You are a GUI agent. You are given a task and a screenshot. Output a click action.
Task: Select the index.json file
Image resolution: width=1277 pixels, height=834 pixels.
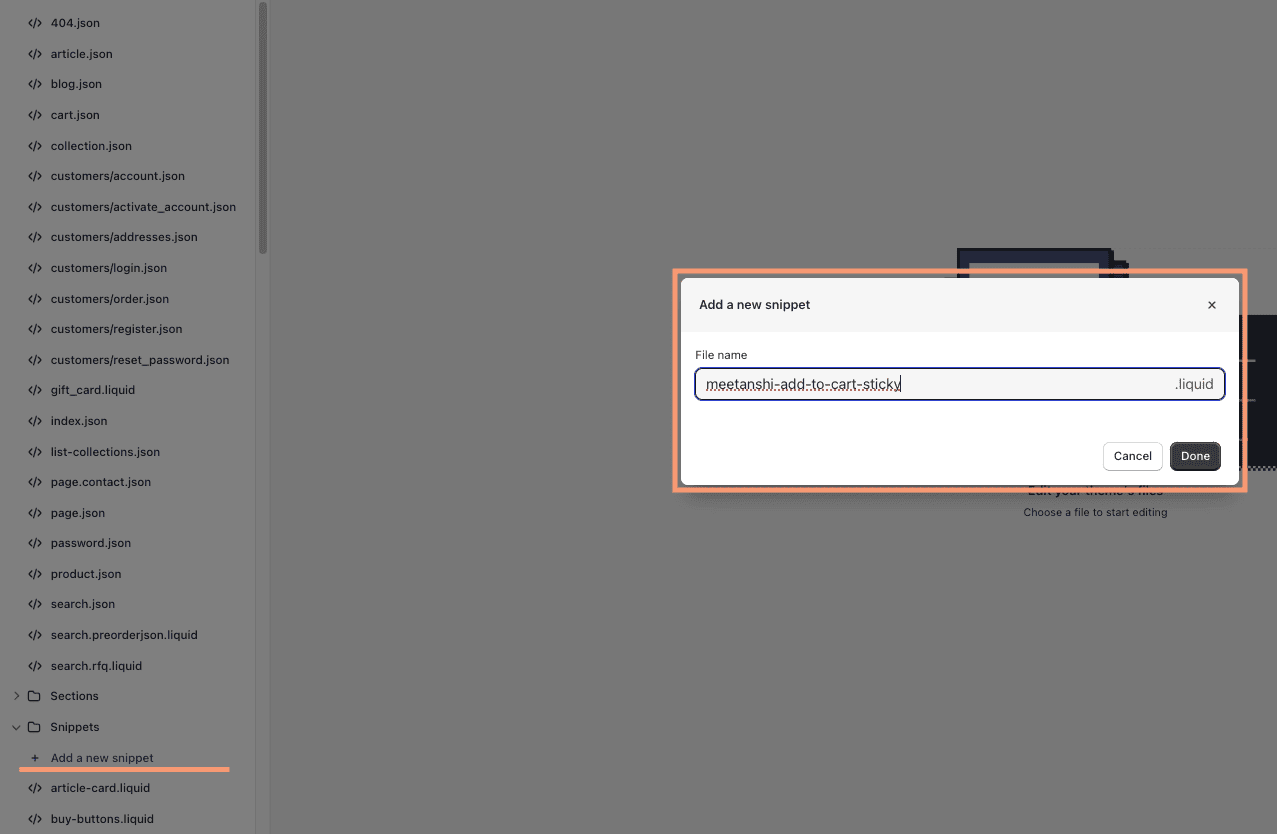tap(78, 420)
